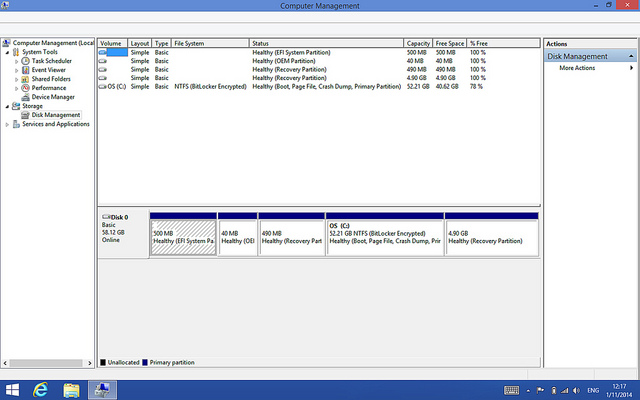Select Task Scheduler in the tree
Image resolution: width=640 pixels, height=400 pixels.
point(51,61)
